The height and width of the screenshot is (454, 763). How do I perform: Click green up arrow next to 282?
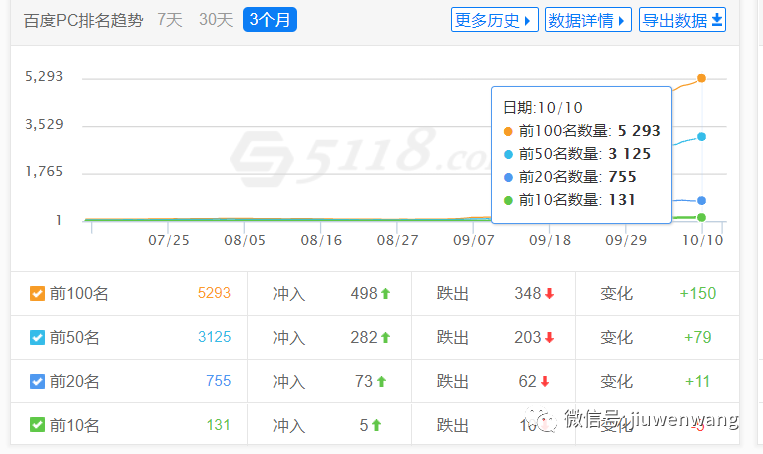pyautogui.click(x=385, y=337)
